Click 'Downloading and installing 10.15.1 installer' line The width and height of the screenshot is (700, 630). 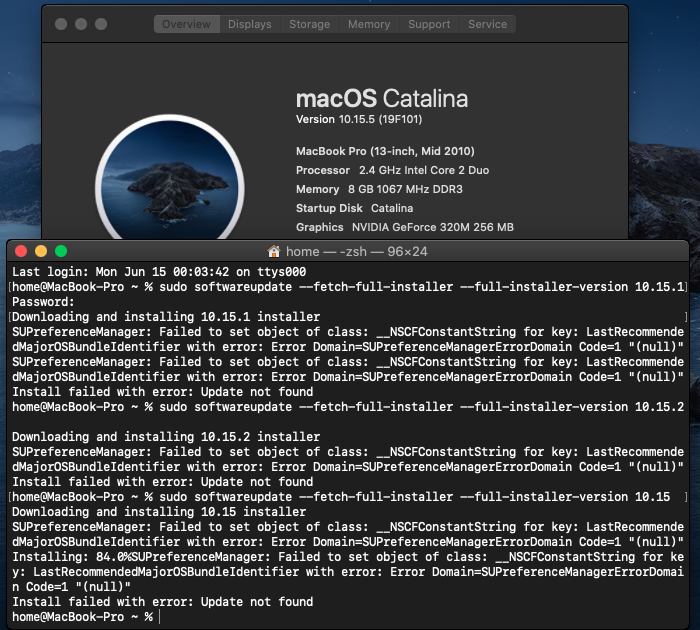[166, 317]
